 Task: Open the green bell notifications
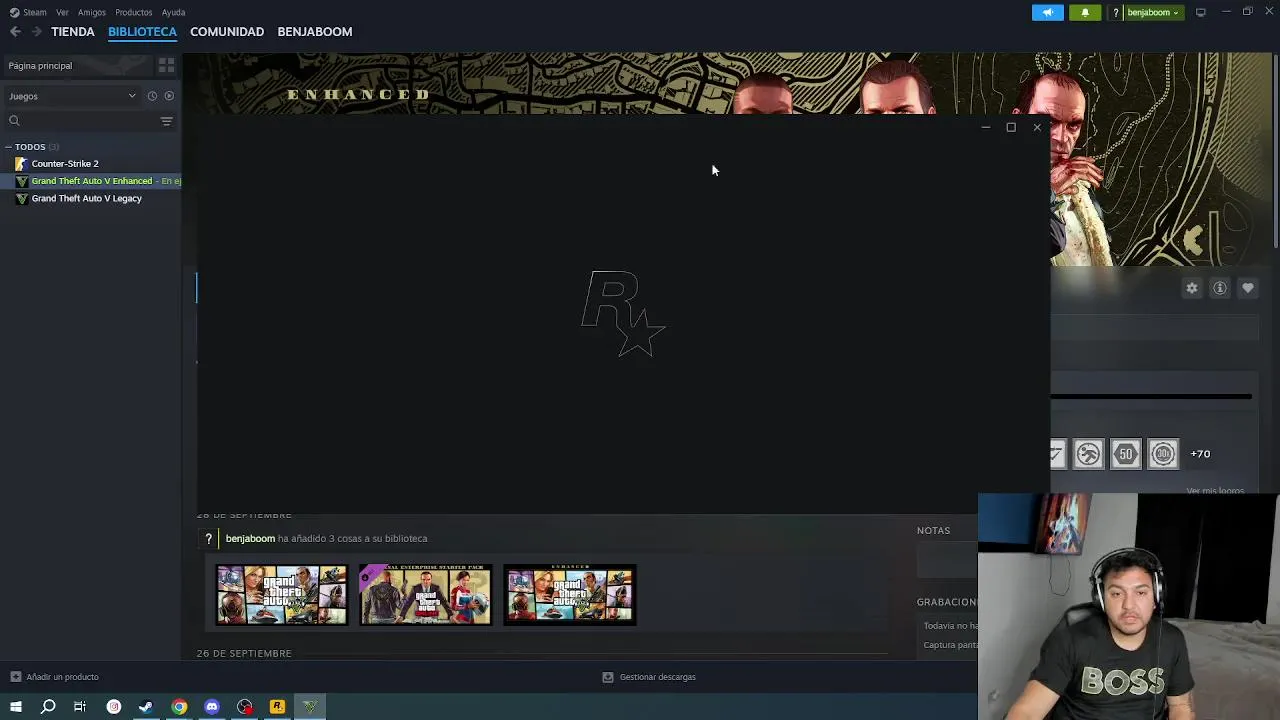click(1085, 13)
